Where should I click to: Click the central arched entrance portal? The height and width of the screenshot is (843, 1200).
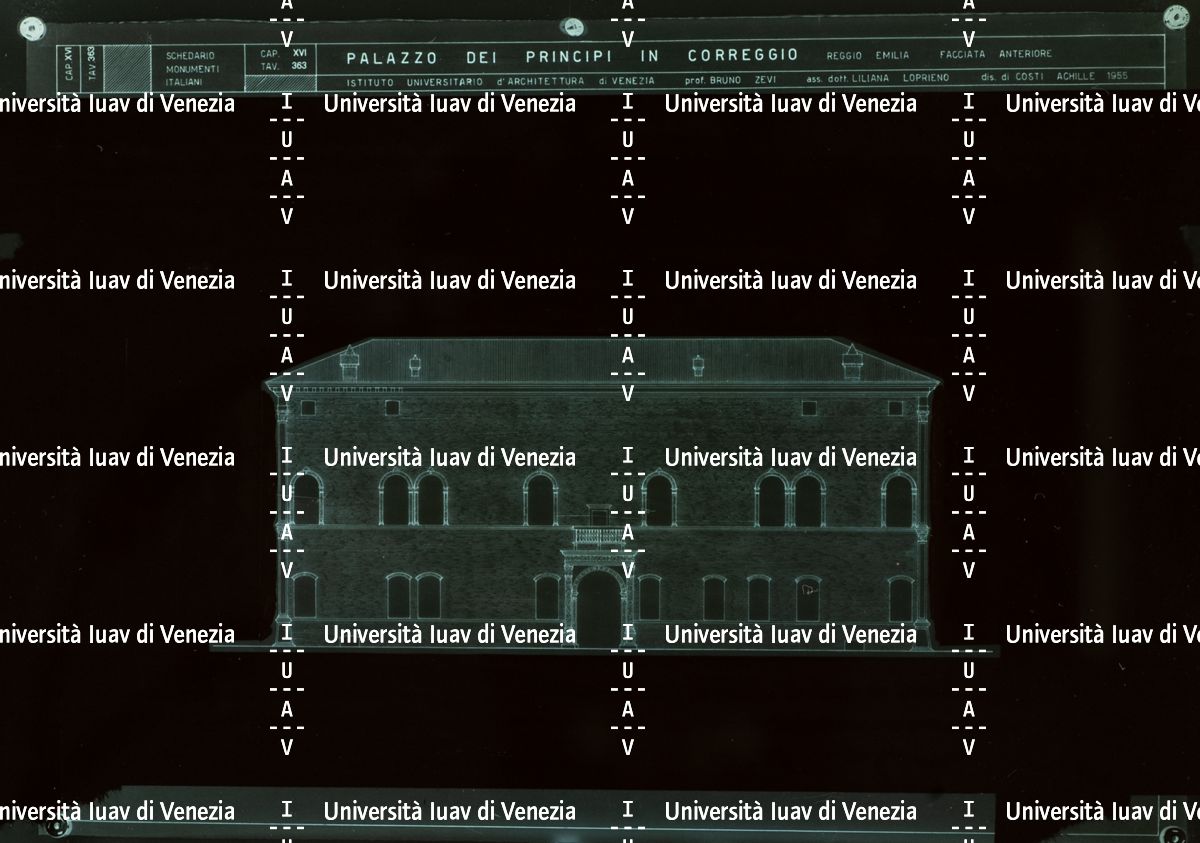pyautogui.click(x=599, y=605)
